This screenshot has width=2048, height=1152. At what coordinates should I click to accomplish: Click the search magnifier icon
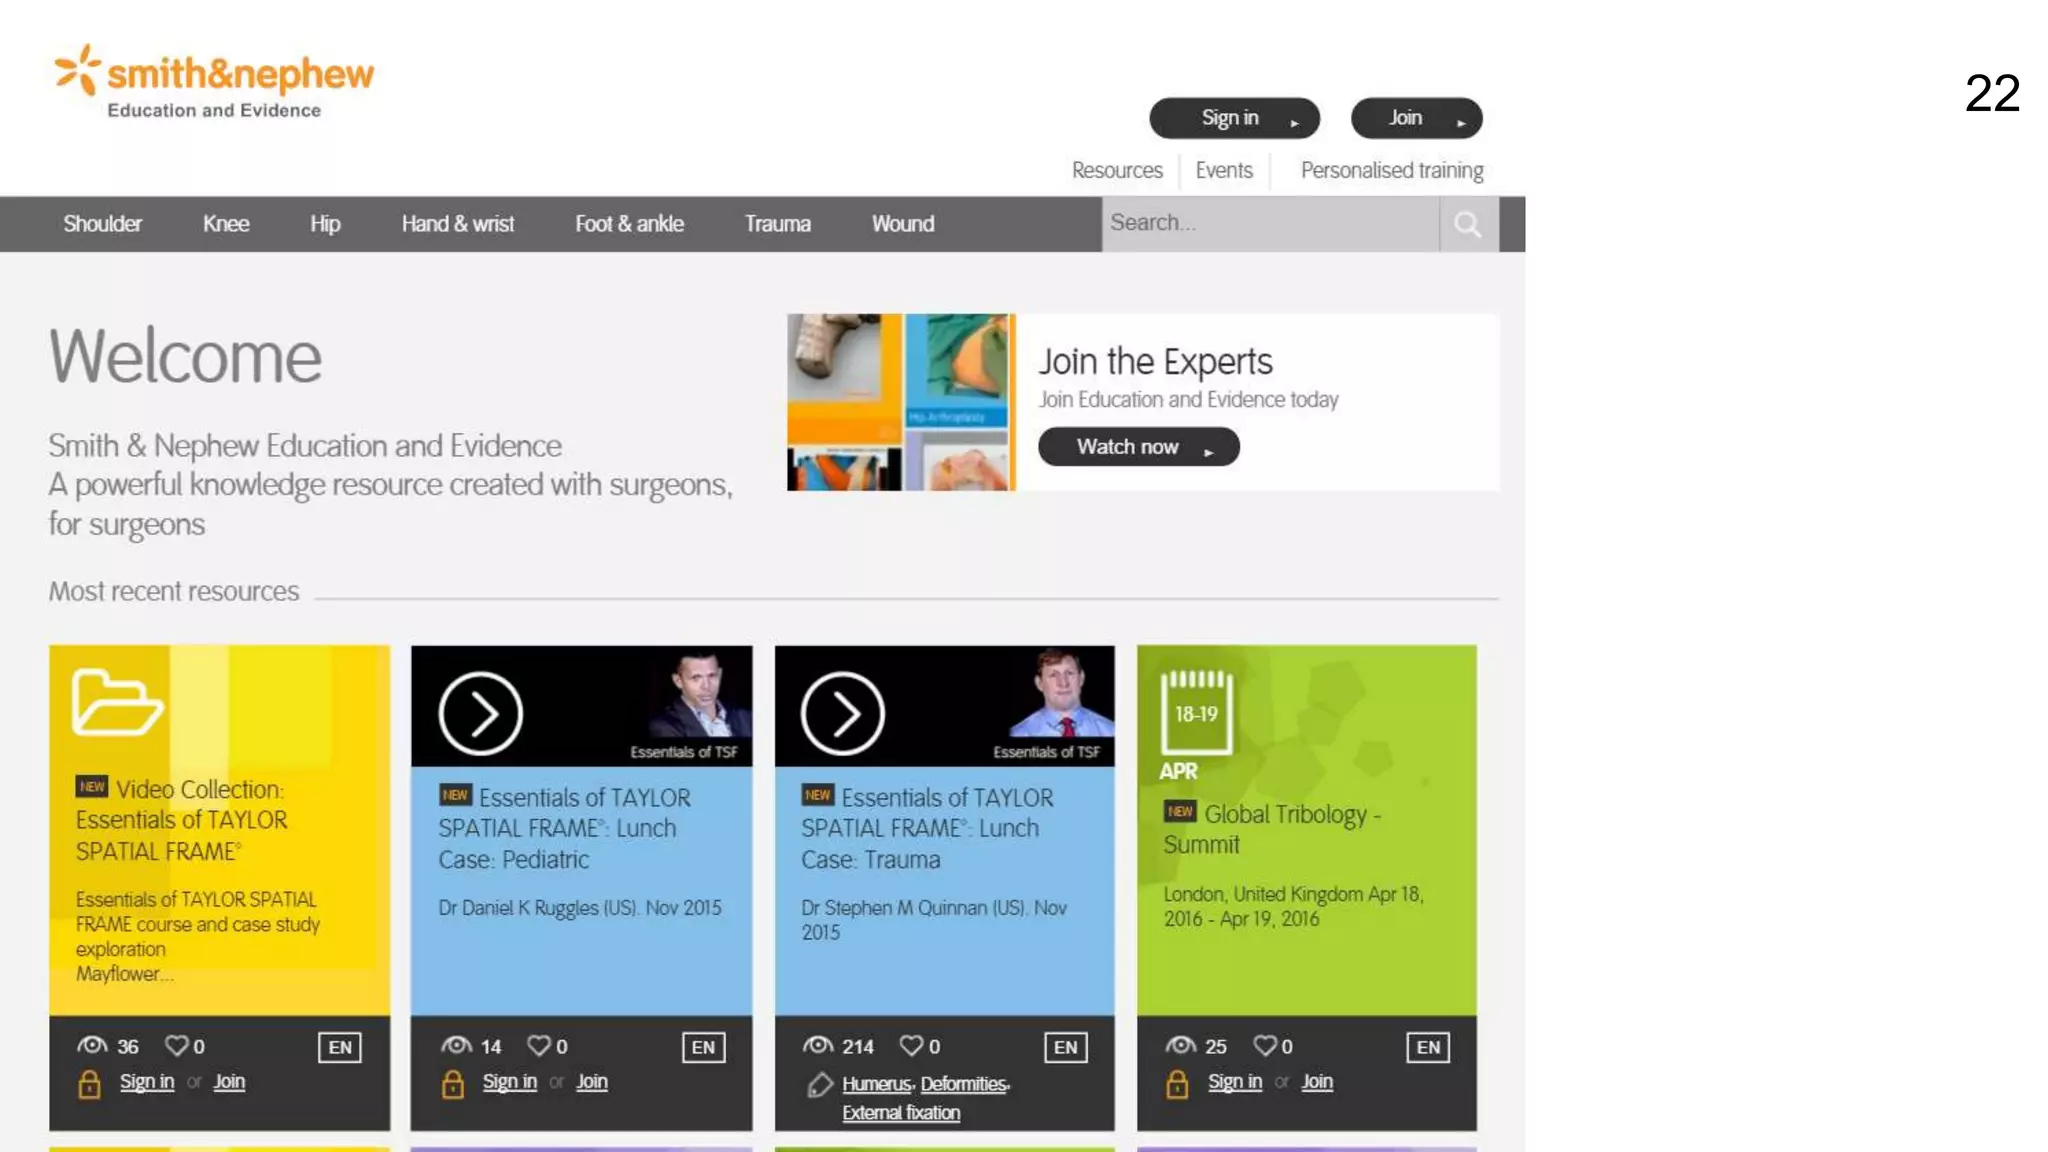click(1467, 224)
